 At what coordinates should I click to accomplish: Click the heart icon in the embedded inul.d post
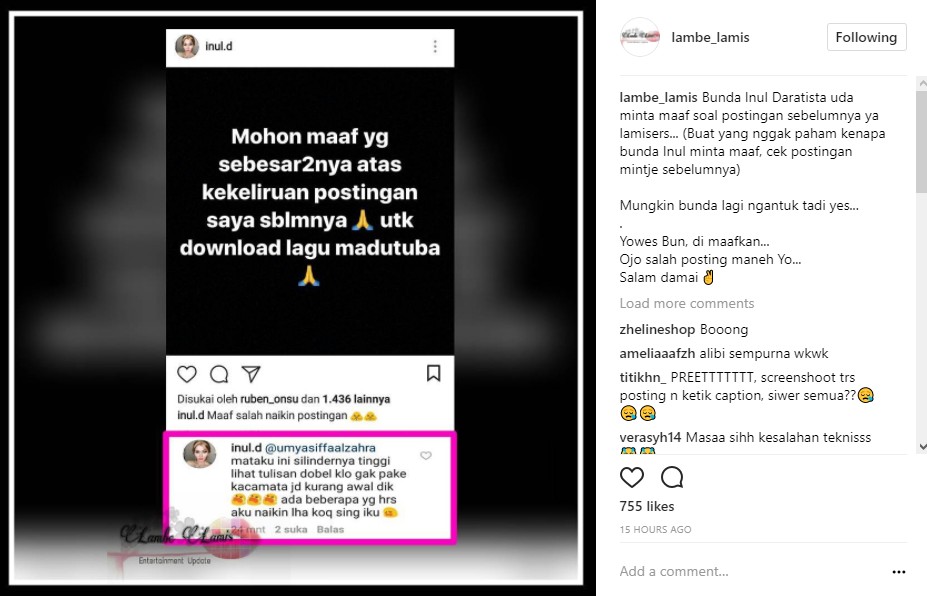click(x=187, y=374)
